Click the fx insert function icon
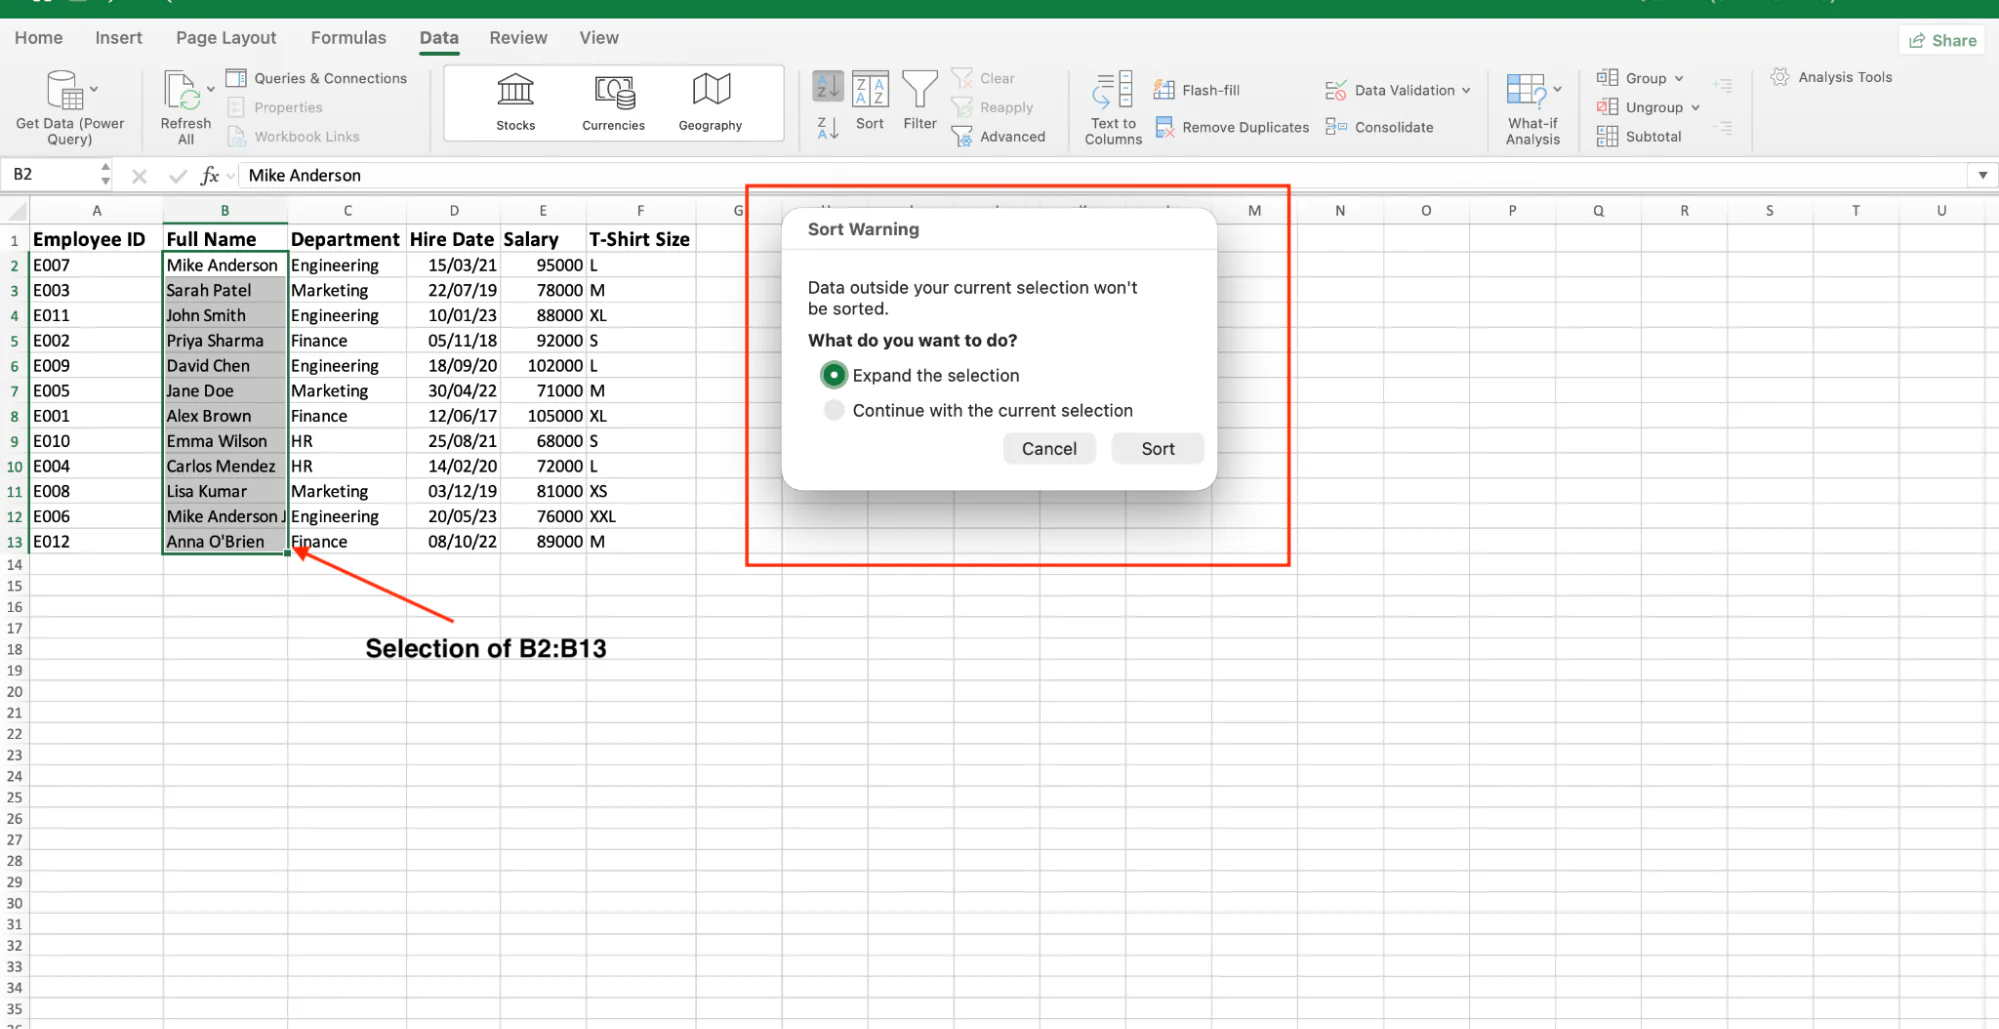 (209, 176)
